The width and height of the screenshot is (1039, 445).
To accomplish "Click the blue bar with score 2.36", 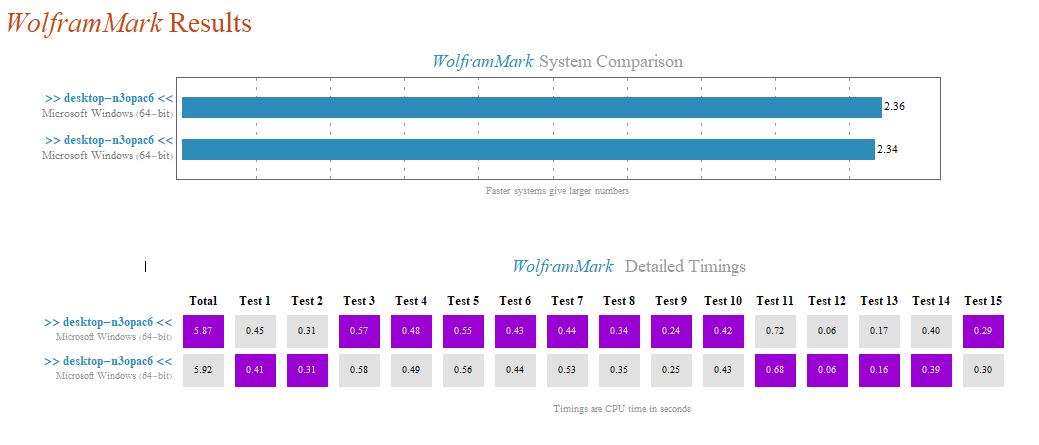I will tap(531, 107).
